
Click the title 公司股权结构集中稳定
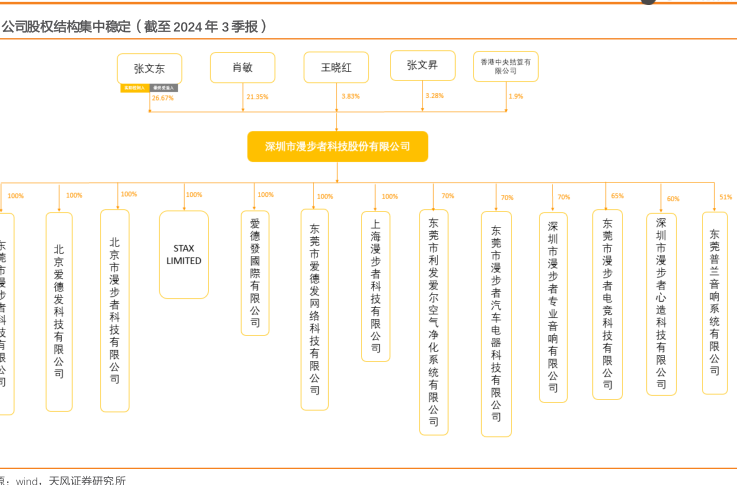(66, 26)
